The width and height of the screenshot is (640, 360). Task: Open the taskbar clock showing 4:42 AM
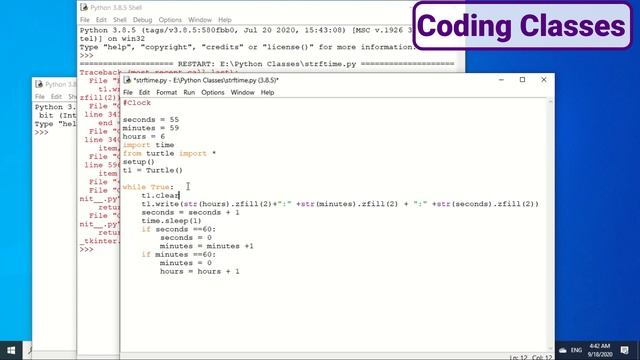tap(599, 350)
